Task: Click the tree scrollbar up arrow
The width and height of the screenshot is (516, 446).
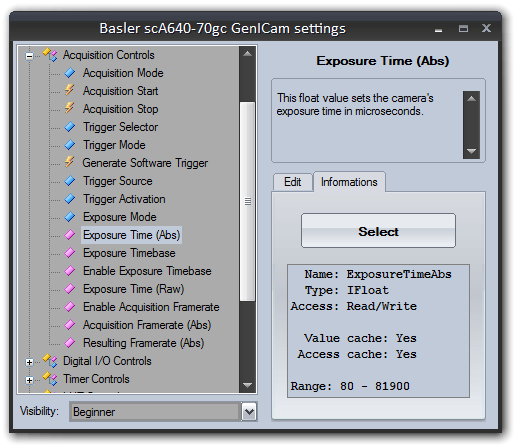Action: [x=247, y=54]
